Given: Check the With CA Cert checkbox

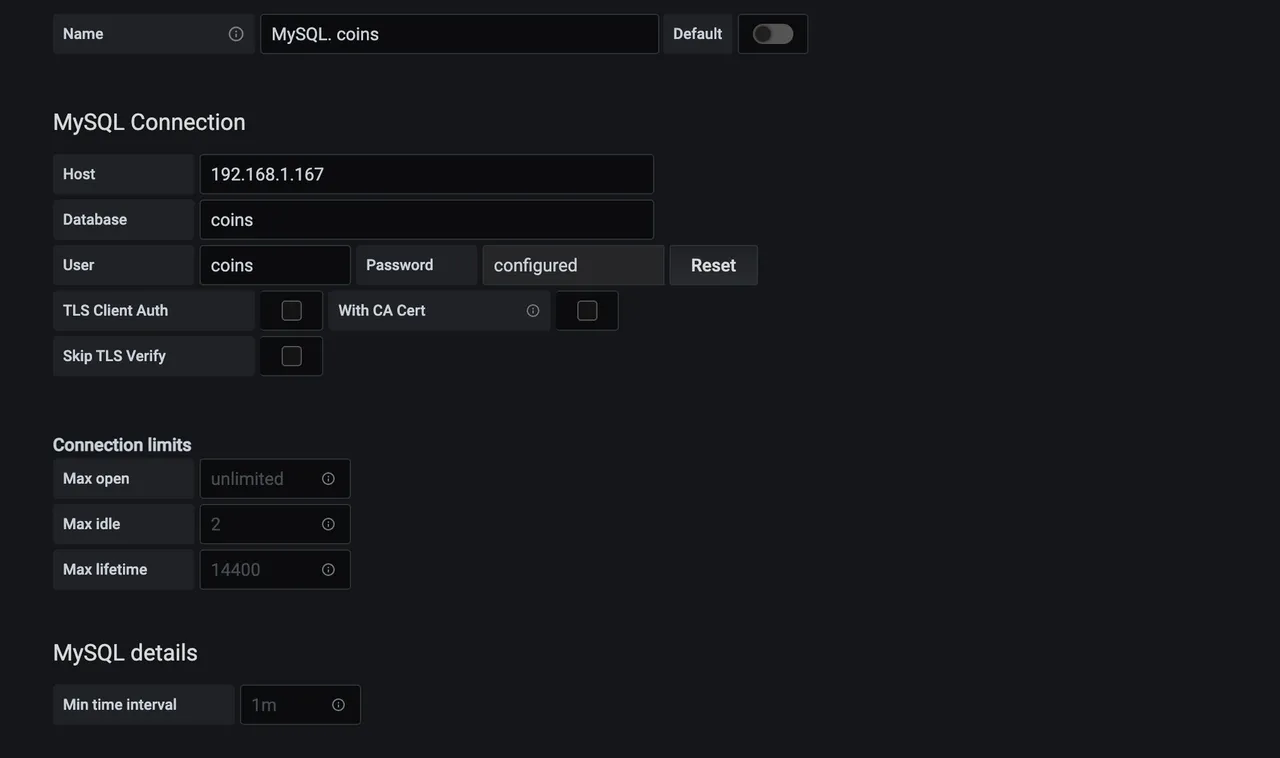Looking at the screenshot, I should (587, 311).
